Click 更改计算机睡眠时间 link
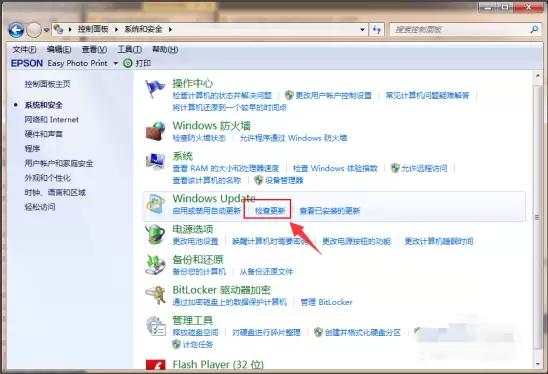This screenshot has height=374, width=548. pyautogui.click(x=439, y=241)
